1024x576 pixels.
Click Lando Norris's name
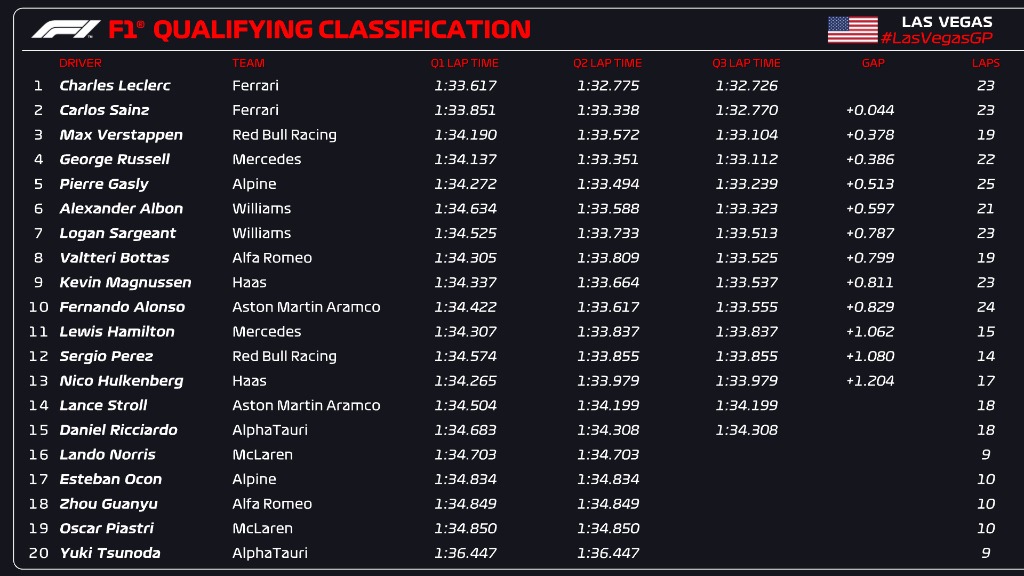[106, 455]
